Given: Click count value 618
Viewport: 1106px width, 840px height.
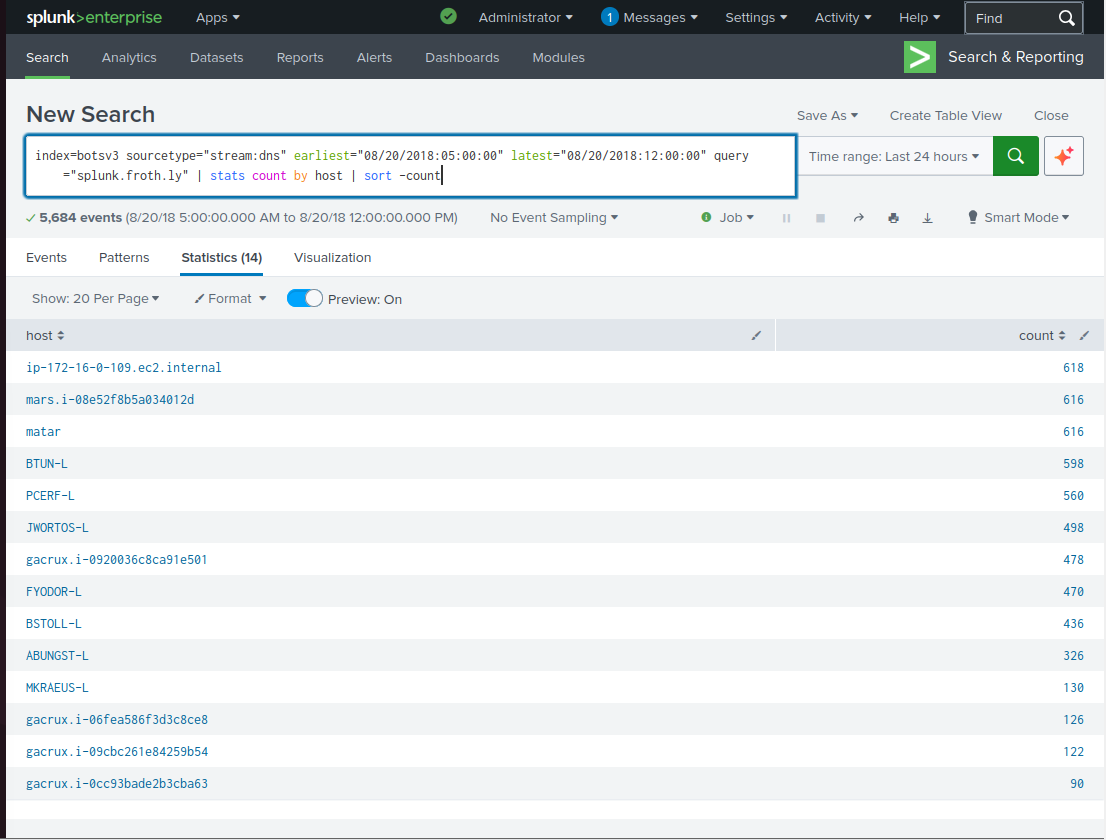Looking at the screenshot, I should 1074,367.
